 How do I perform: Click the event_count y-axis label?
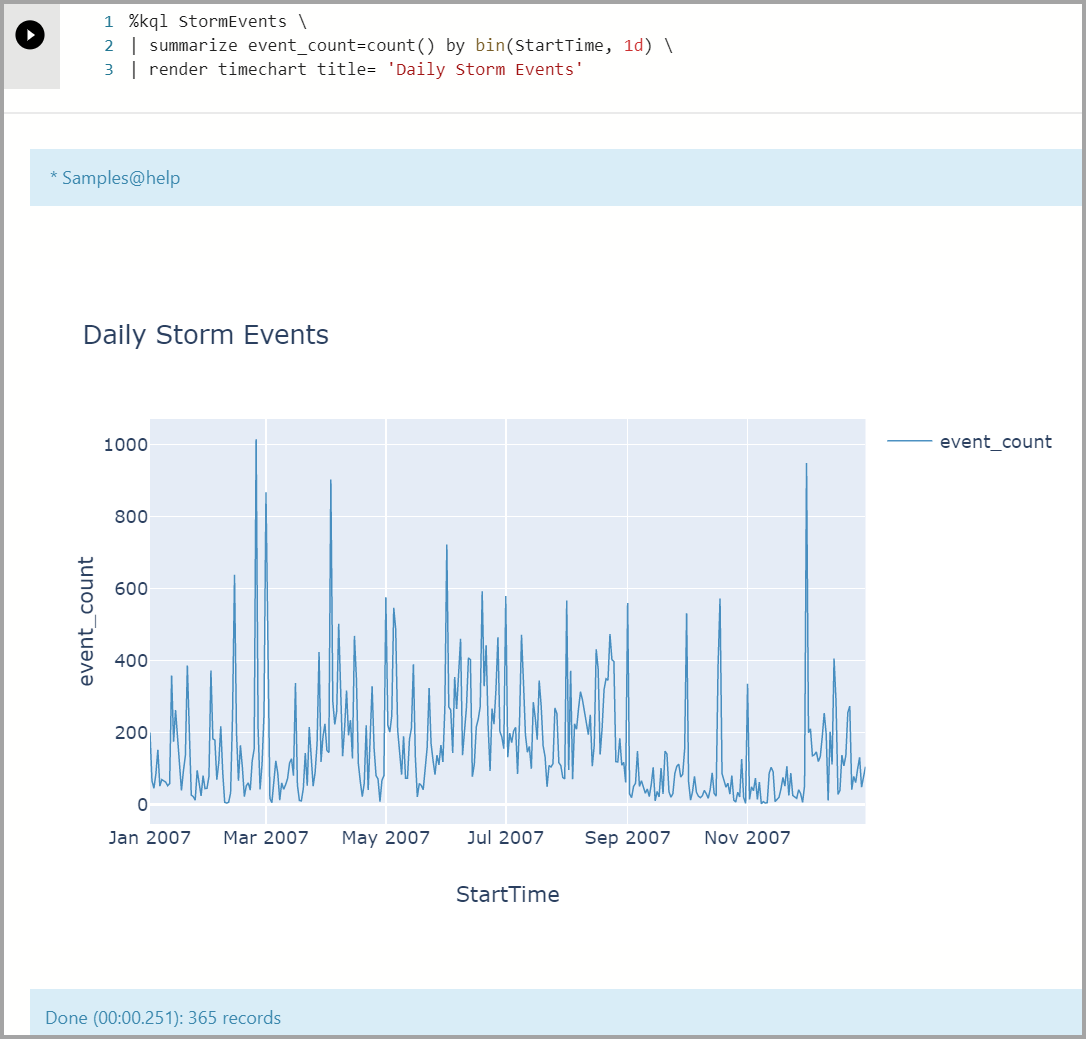(x=88, y=618)
